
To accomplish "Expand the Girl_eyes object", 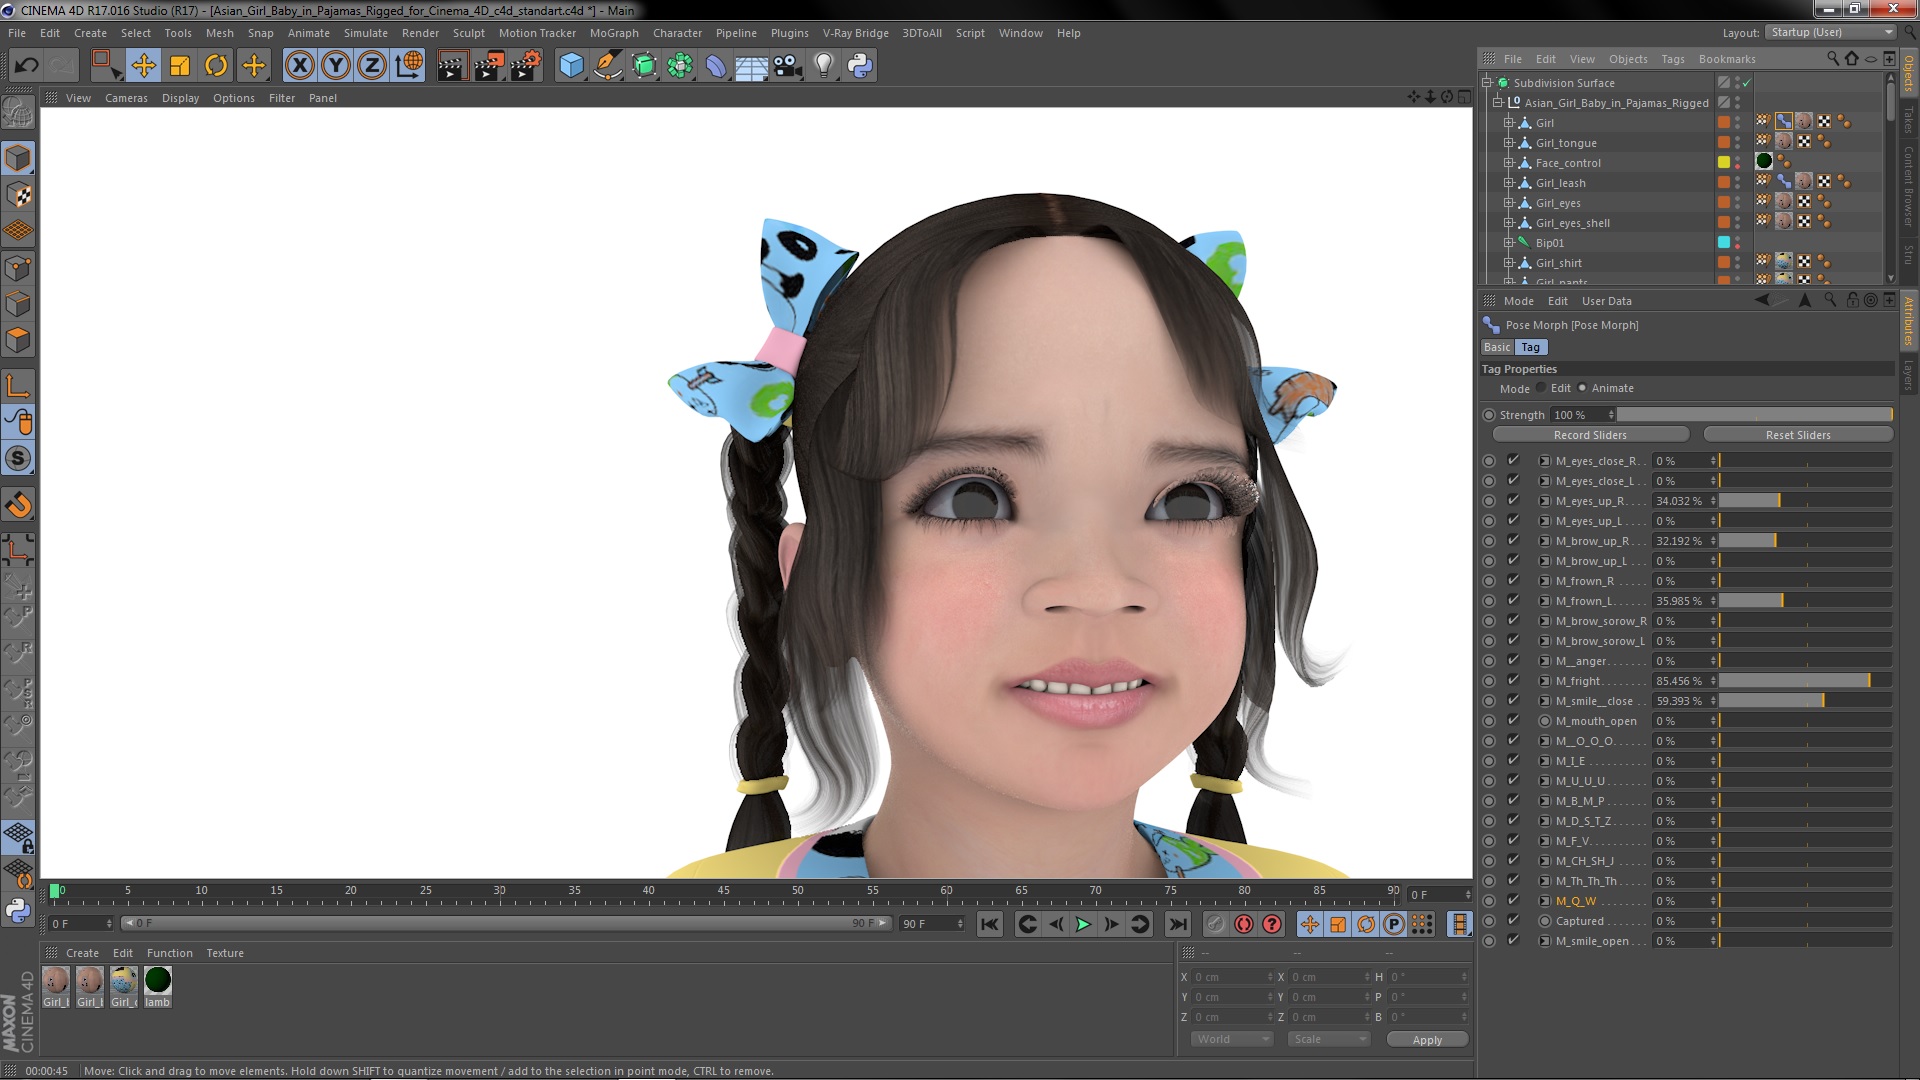I will [x=1509, y=203].
